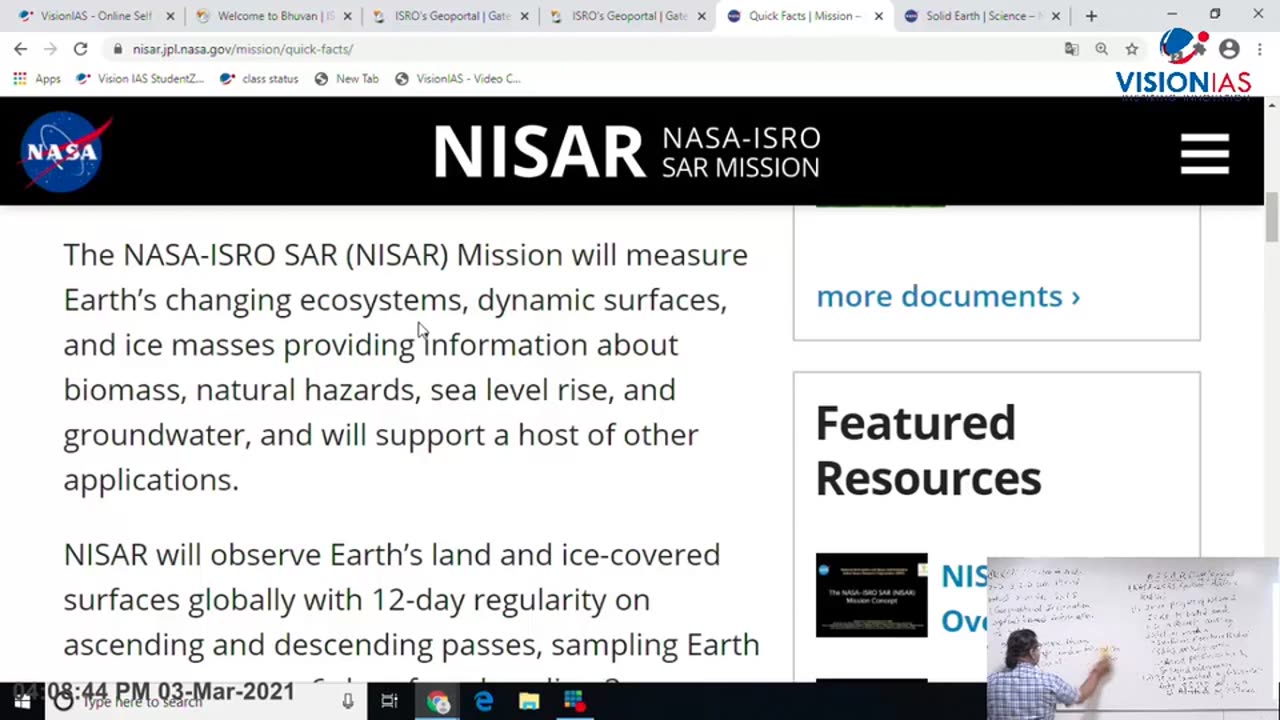Open File Explorer from taskbar
This screenshot has width=1280, height=720.
coord(529,701)
